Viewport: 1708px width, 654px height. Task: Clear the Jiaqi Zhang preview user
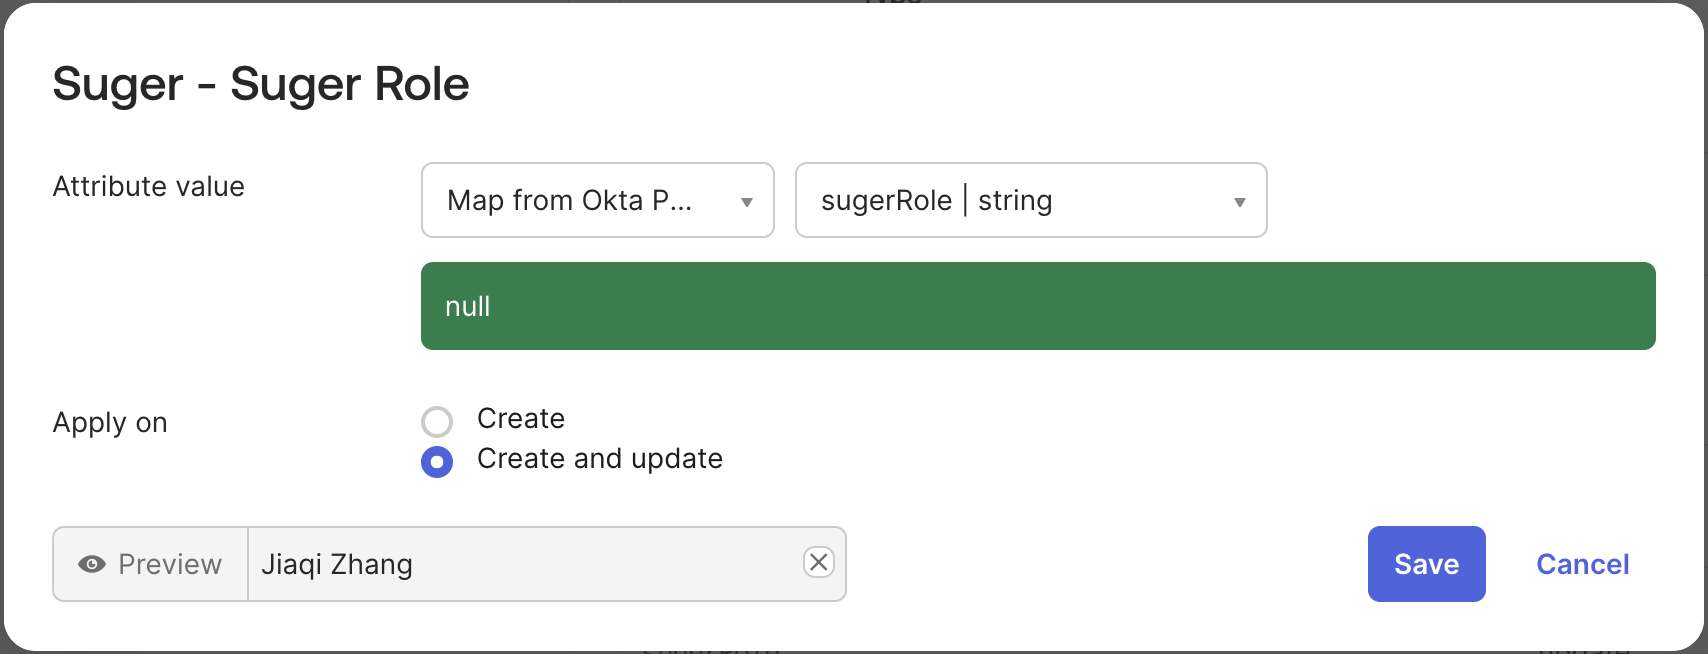(x=818, y=563)
